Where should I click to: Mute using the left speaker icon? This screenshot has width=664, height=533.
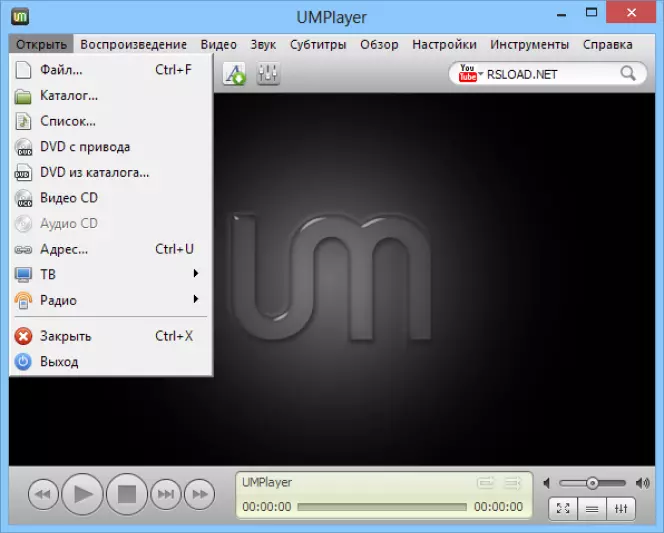point(547,483)
